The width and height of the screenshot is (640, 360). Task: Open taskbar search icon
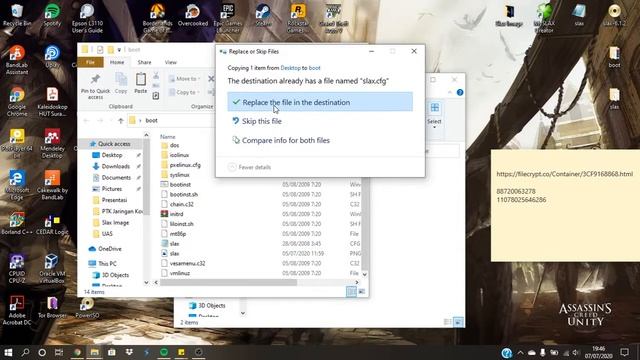click(25, 352)
